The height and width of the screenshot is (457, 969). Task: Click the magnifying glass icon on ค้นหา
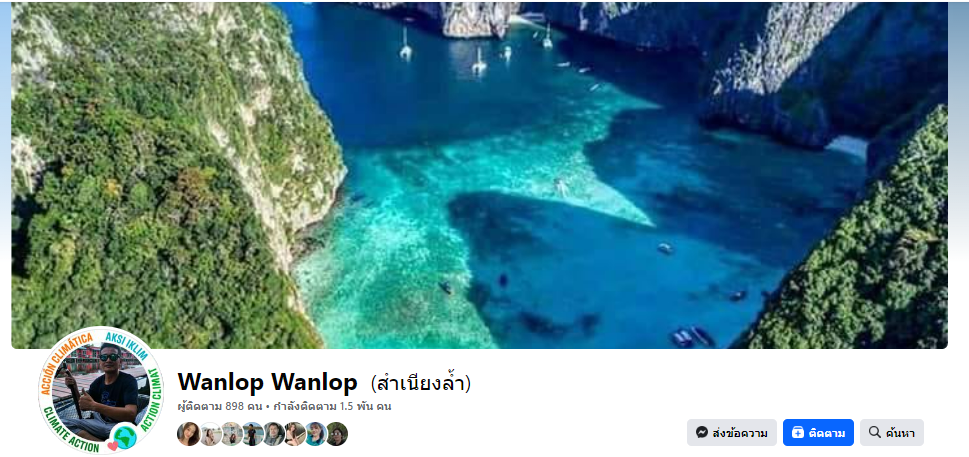(x=874, y=432)
